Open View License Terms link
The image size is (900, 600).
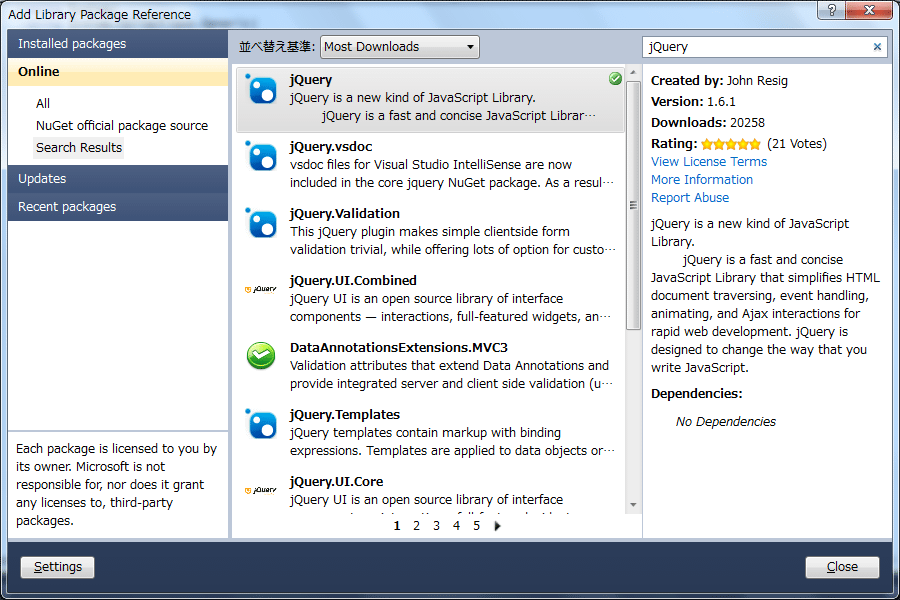coord(709,162)
